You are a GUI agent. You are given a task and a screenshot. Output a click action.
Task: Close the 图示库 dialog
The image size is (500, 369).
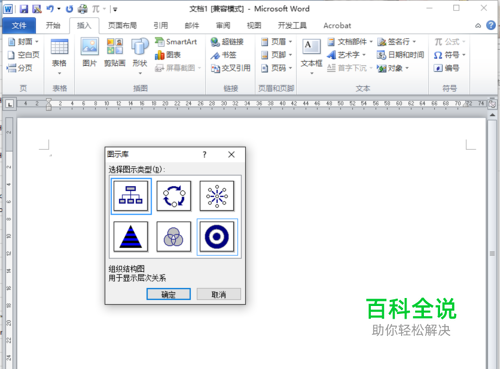231,154
